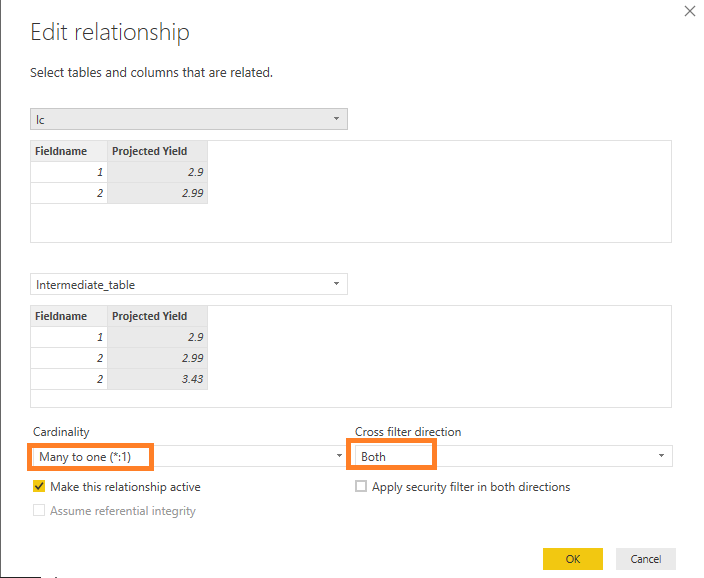Select Fieldname column in Intermediate_table preview

click(69, 316)
